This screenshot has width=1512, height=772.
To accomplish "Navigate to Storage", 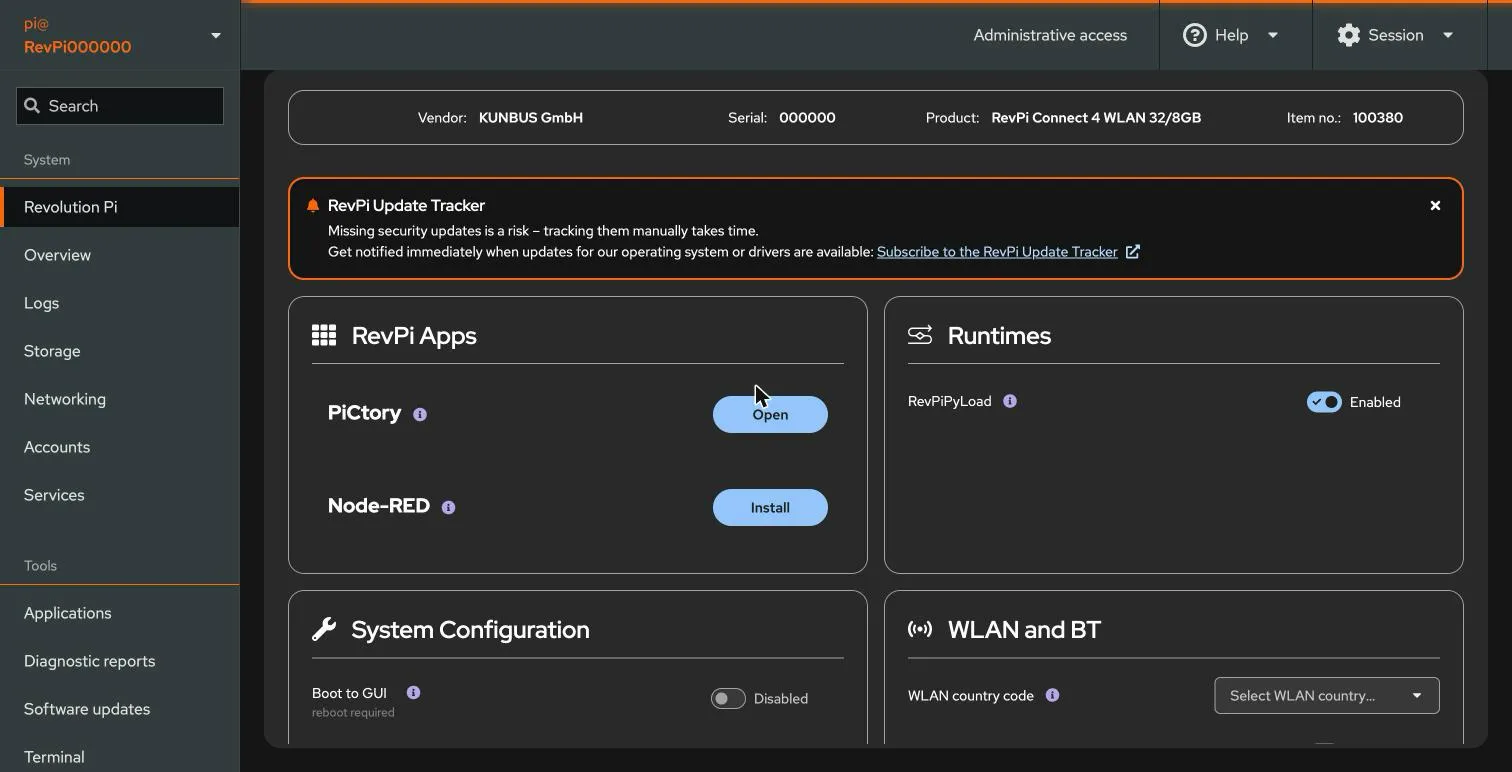I will tap(120, 351).
